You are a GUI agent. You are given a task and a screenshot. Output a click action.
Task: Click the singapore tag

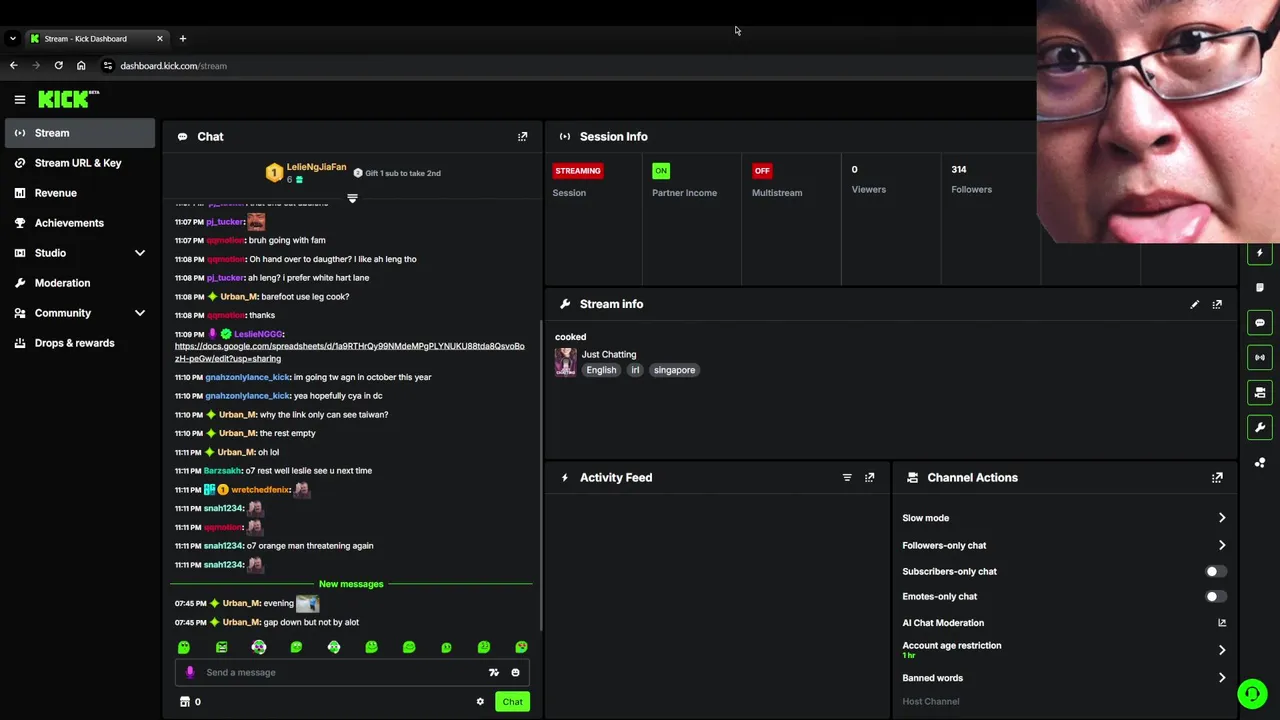pos(674,370)
